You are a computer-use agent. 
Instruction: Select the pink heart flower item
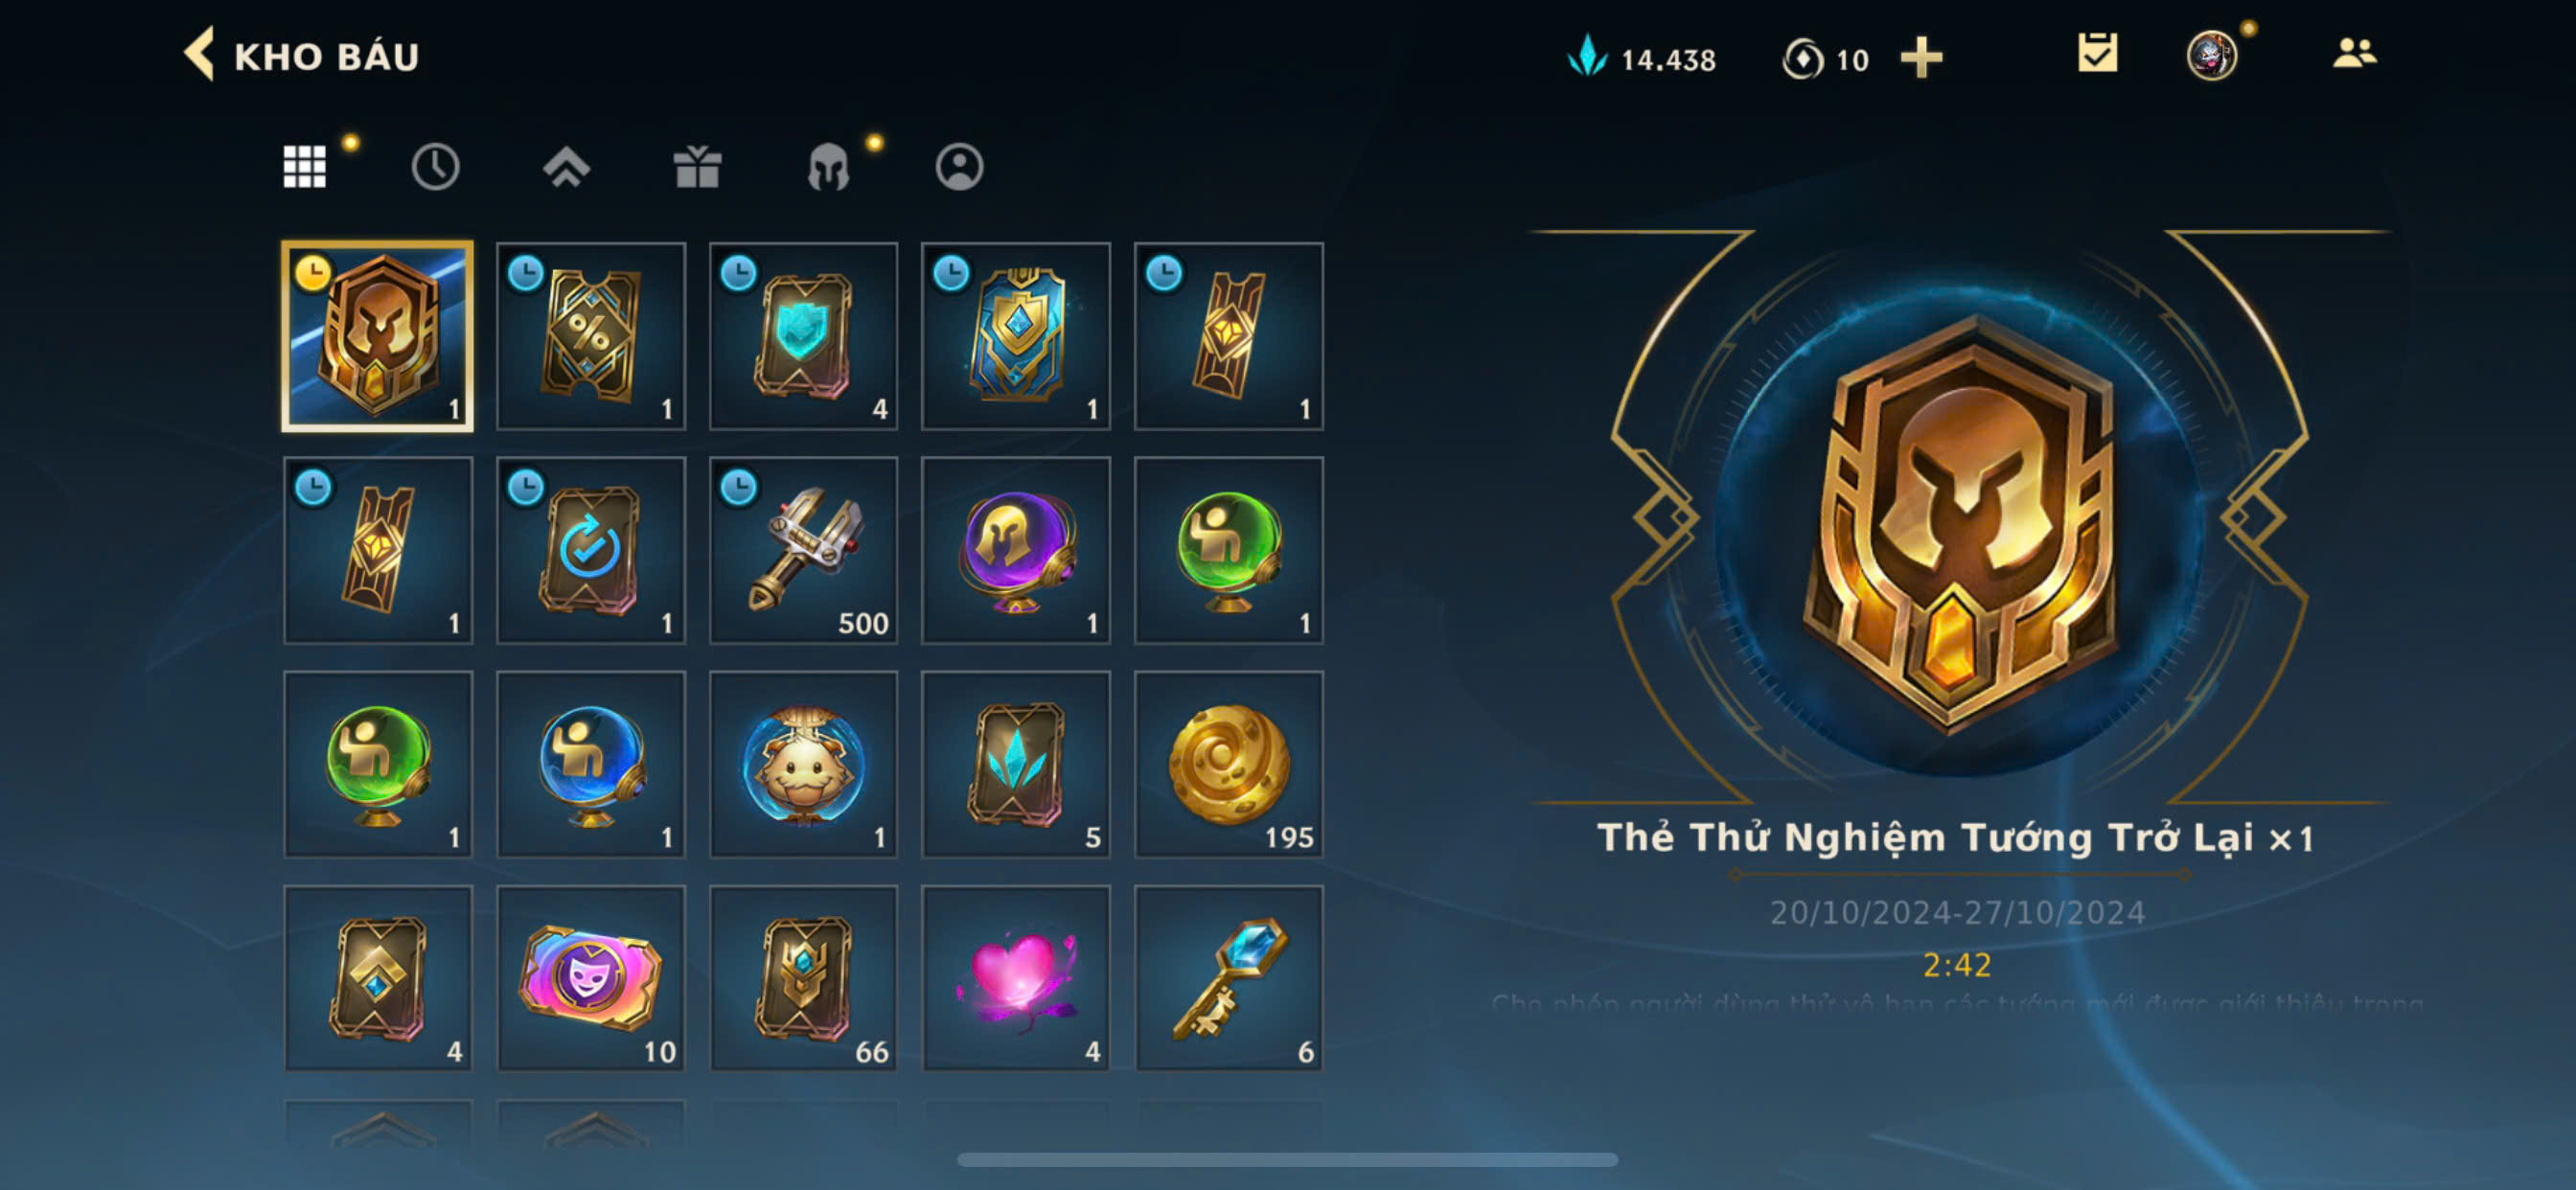(1015, 978)
